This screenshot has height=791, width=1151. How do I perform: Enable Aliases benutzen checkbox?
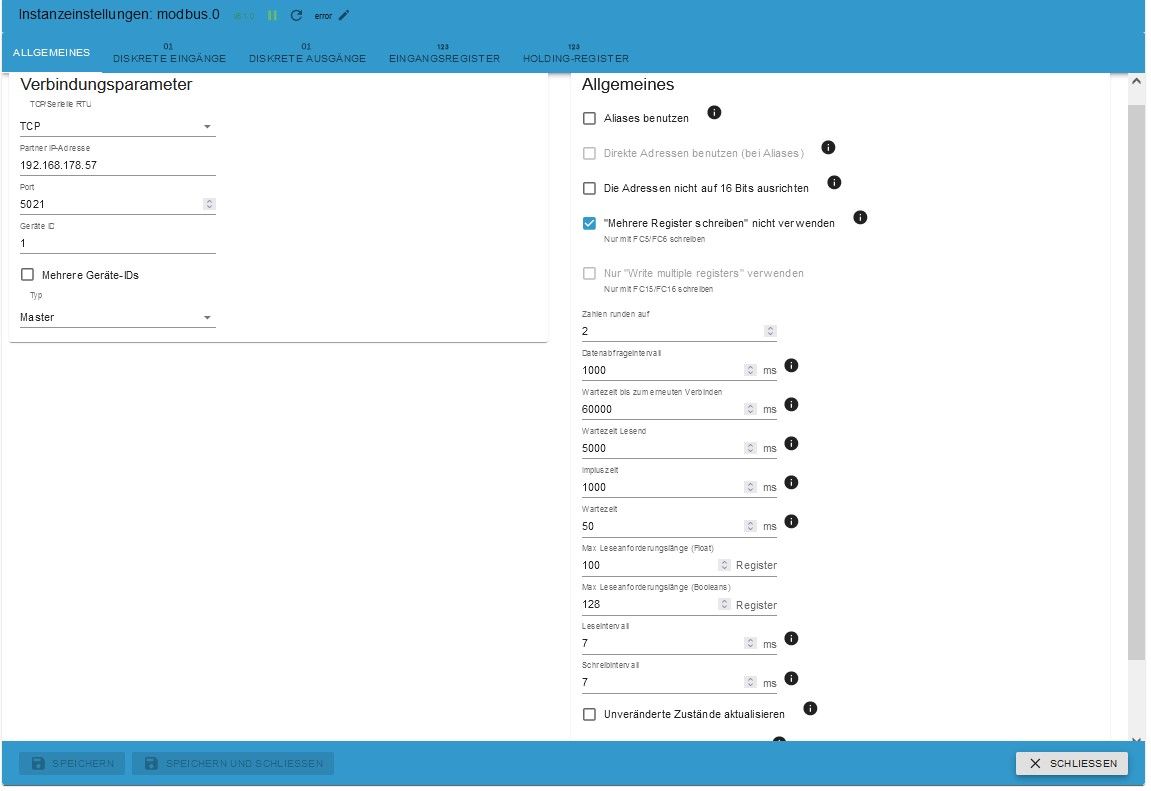coord(589,118)
